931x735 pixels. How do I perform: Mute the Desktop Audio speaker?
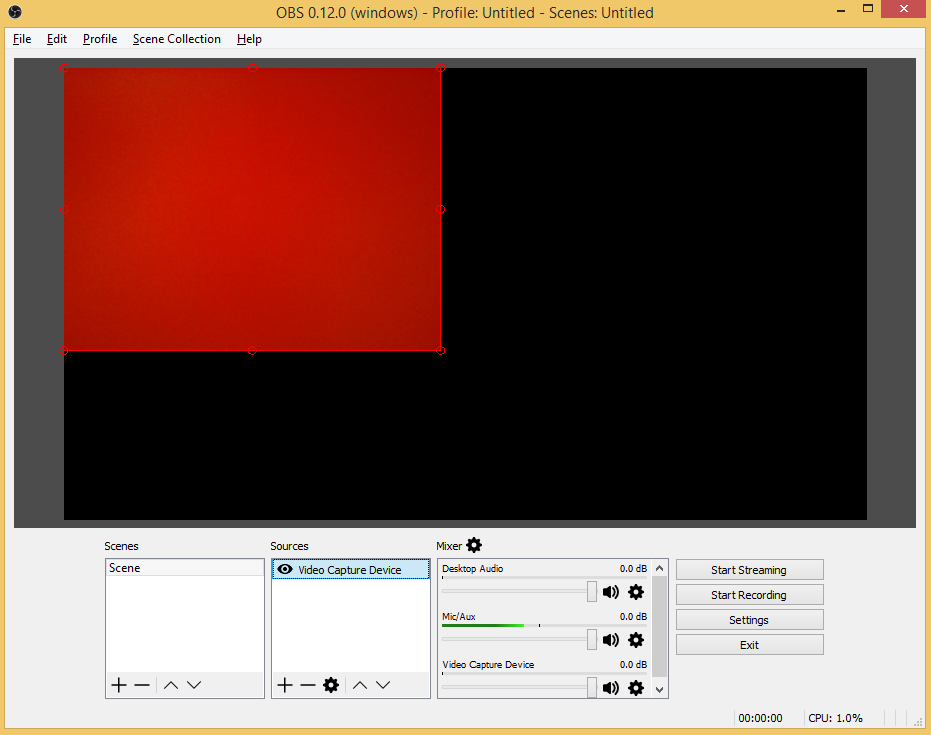pyautogui.click(x=611, y=592)
